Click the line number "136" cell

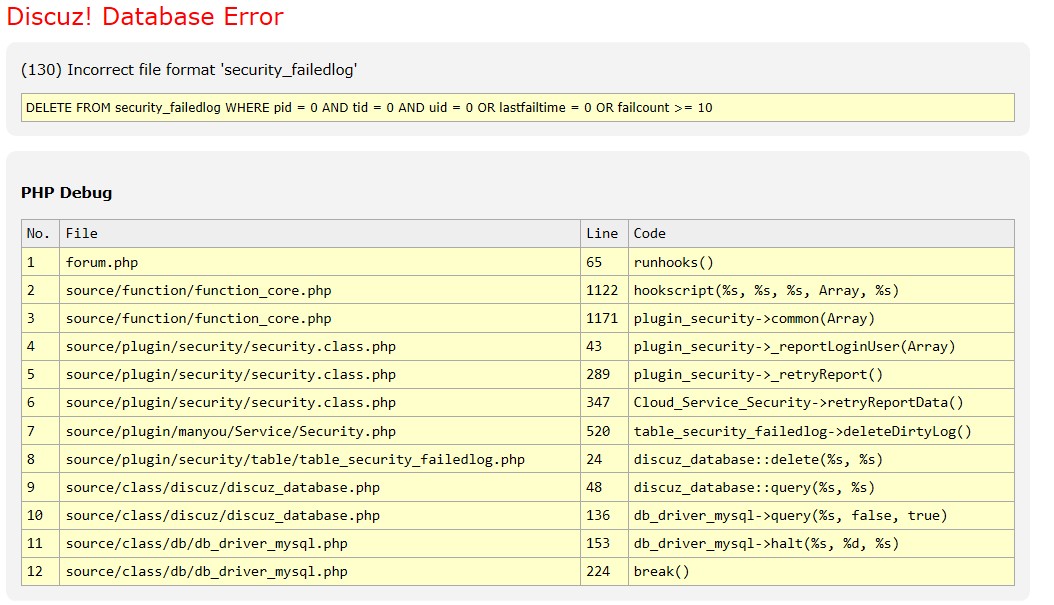coord(604,516)
